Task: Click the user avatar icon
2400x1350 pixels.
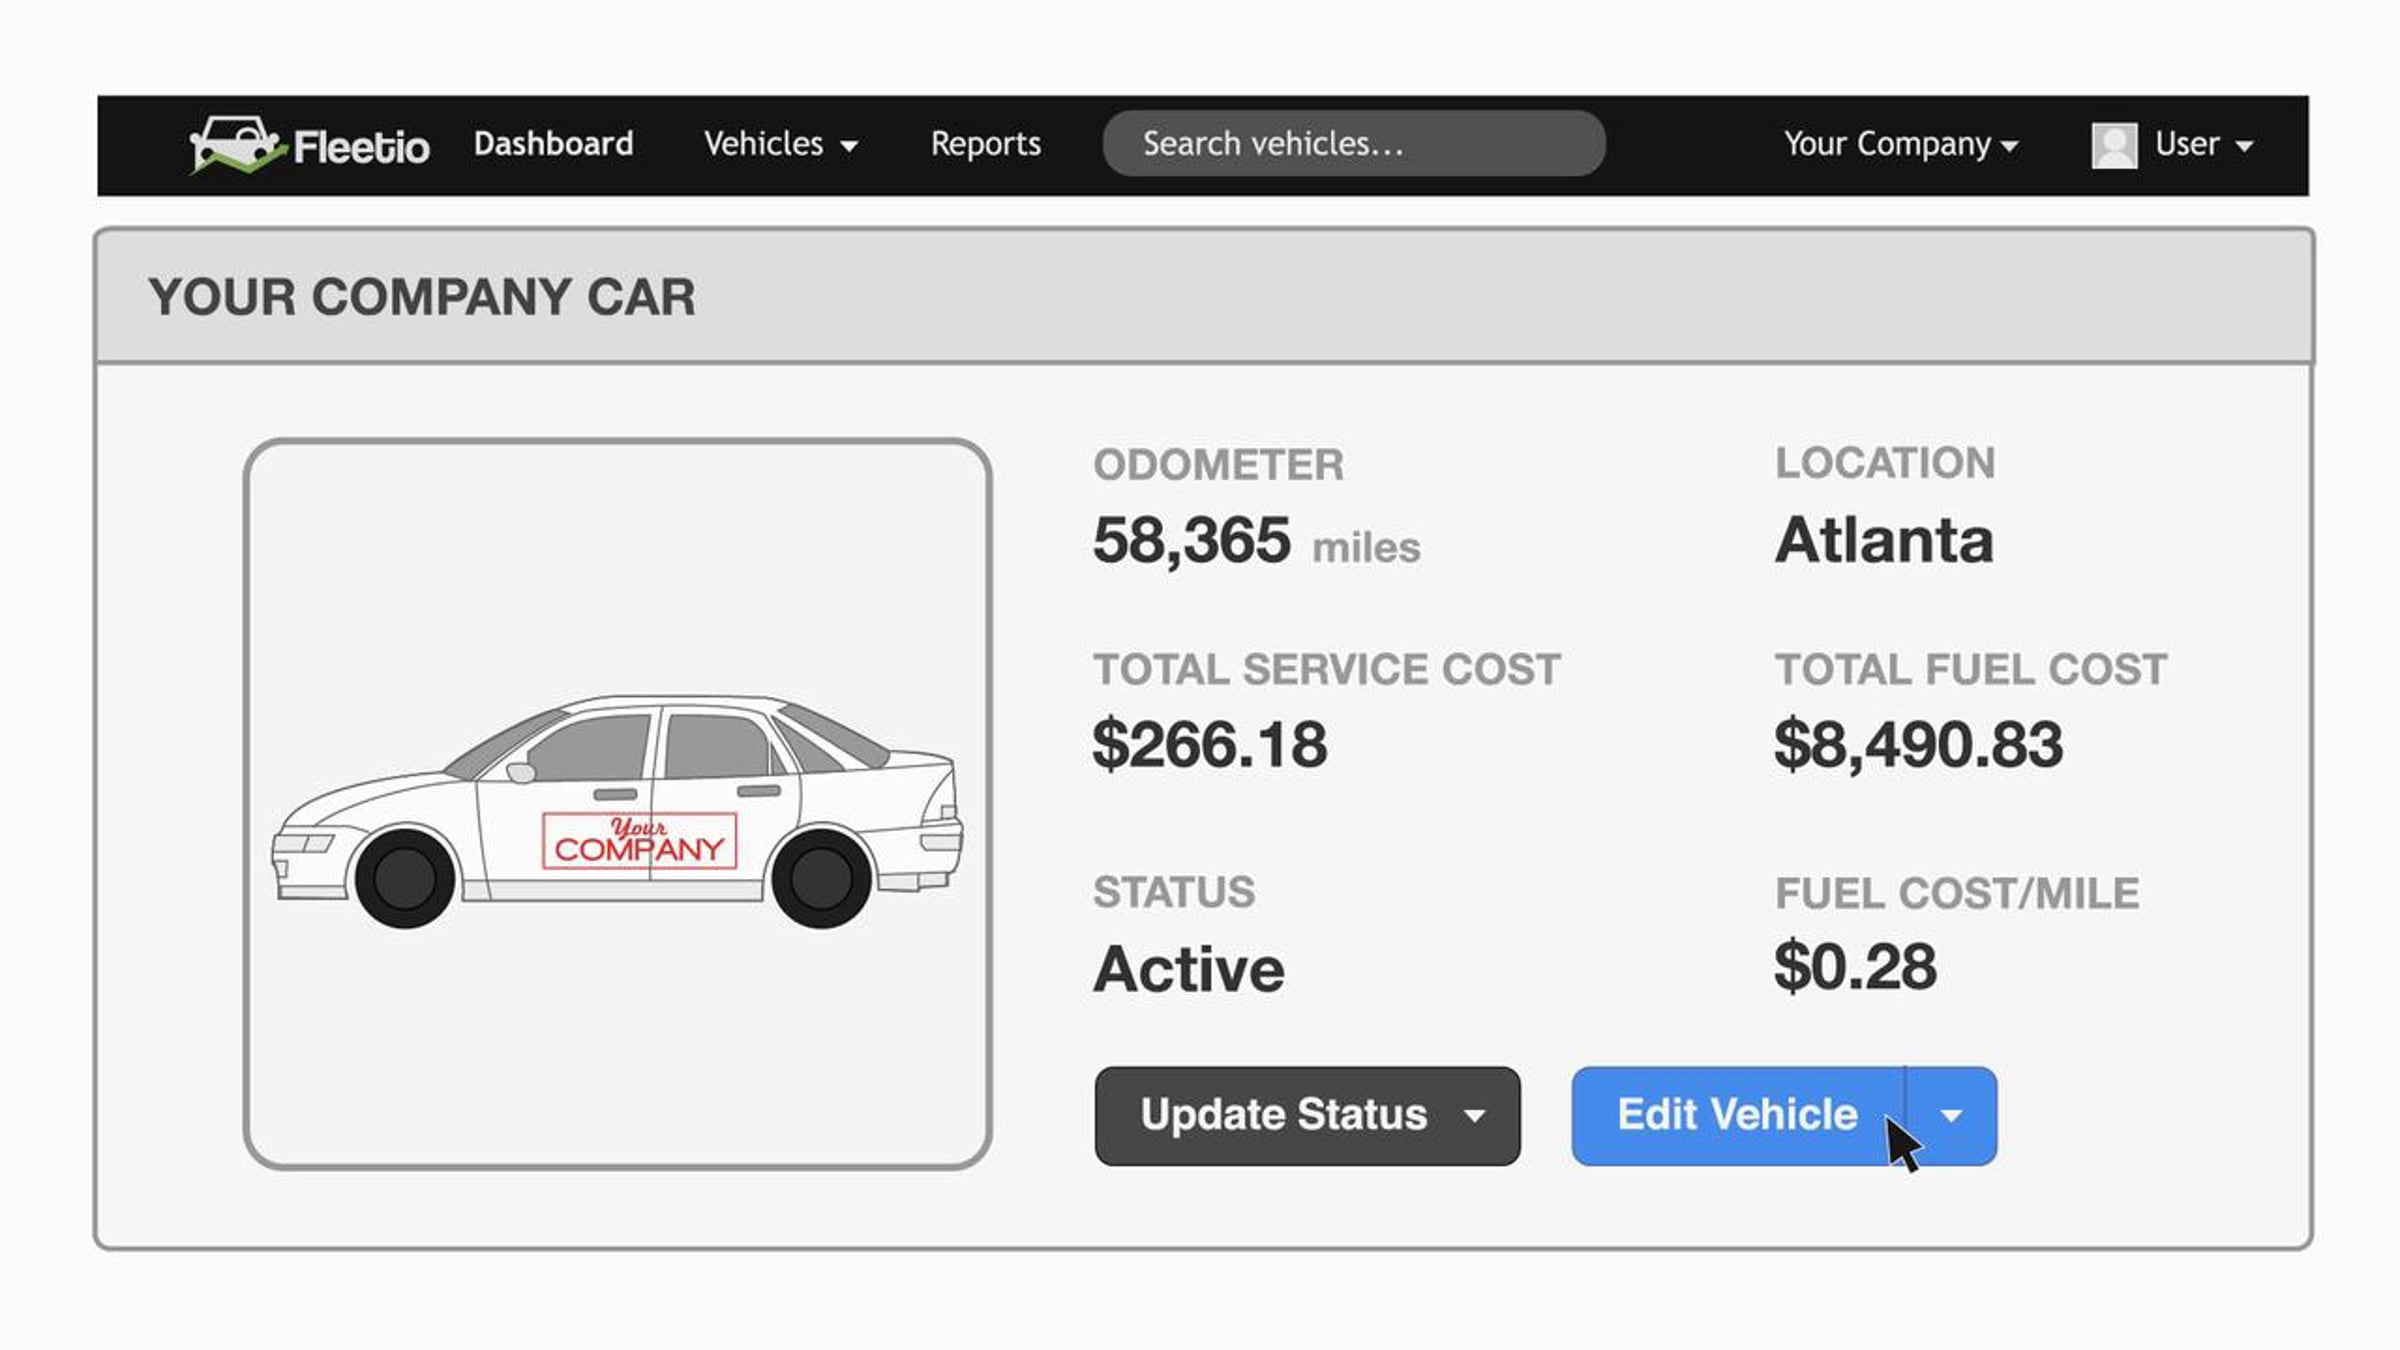Action: point(2114,145)
